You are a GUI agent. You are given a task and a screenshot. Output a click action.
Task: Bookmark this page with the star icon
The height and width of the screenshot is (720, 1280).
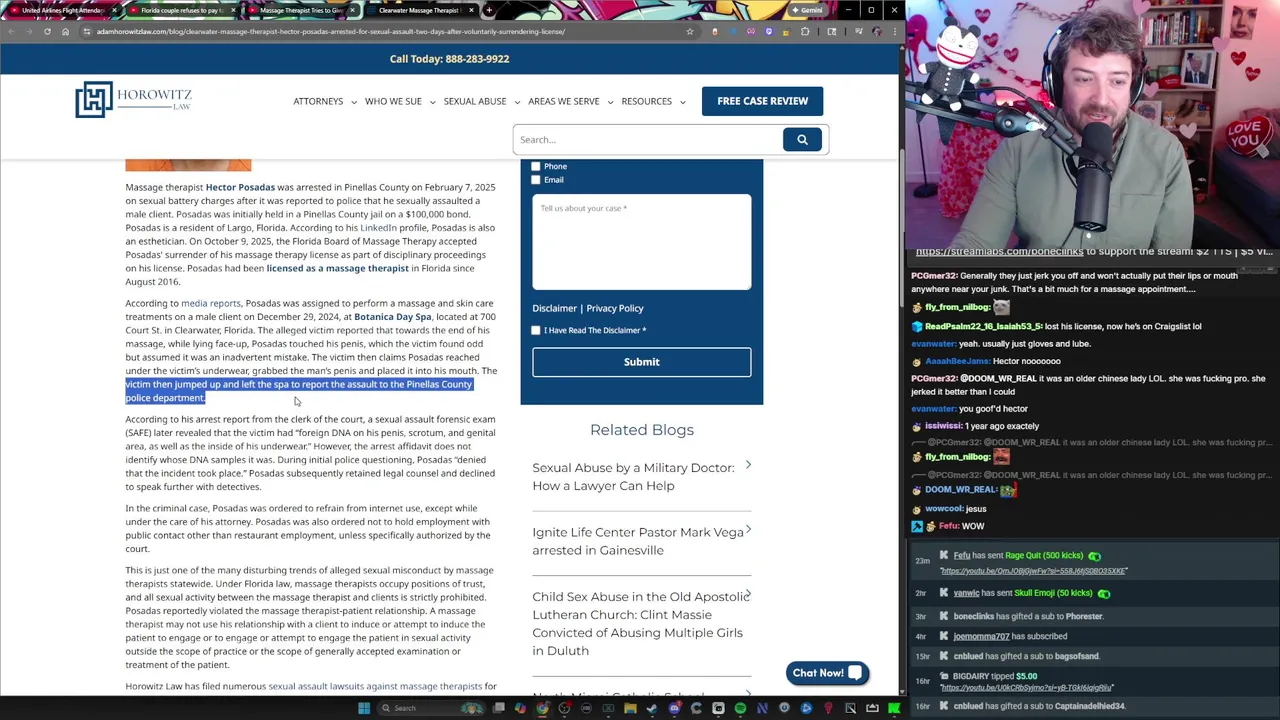689,31
